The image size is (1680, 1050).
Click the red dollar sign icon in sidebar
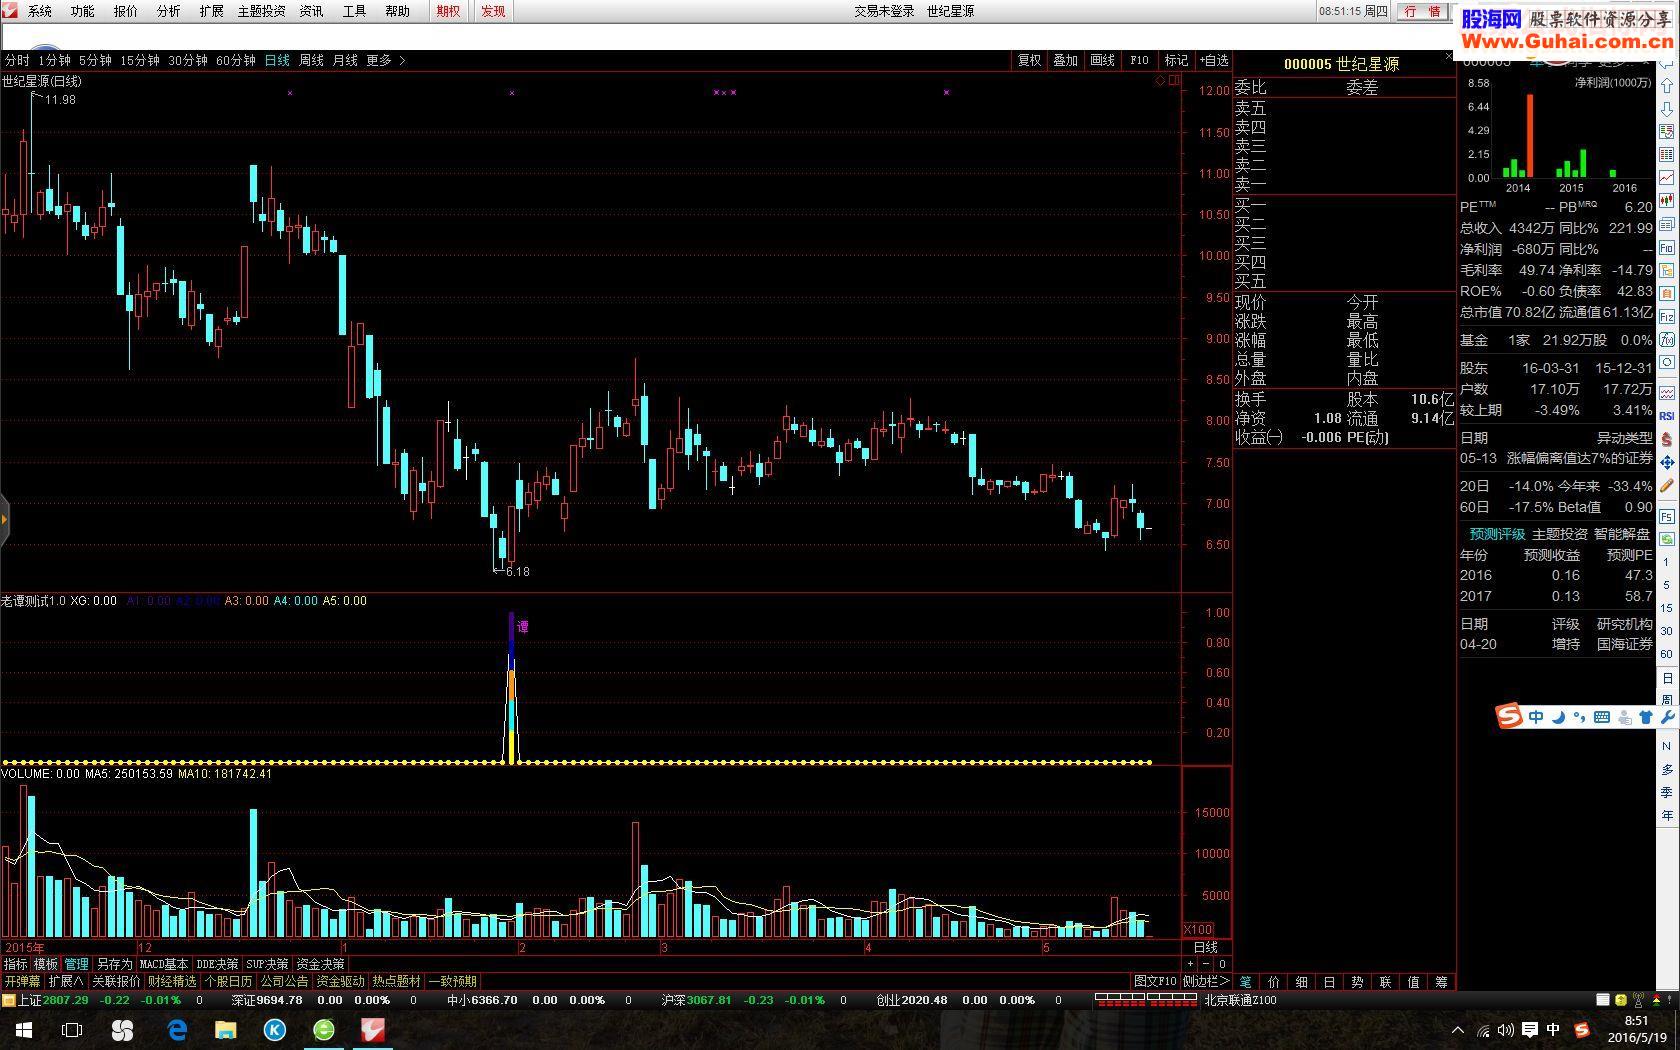coord(1666,439)
